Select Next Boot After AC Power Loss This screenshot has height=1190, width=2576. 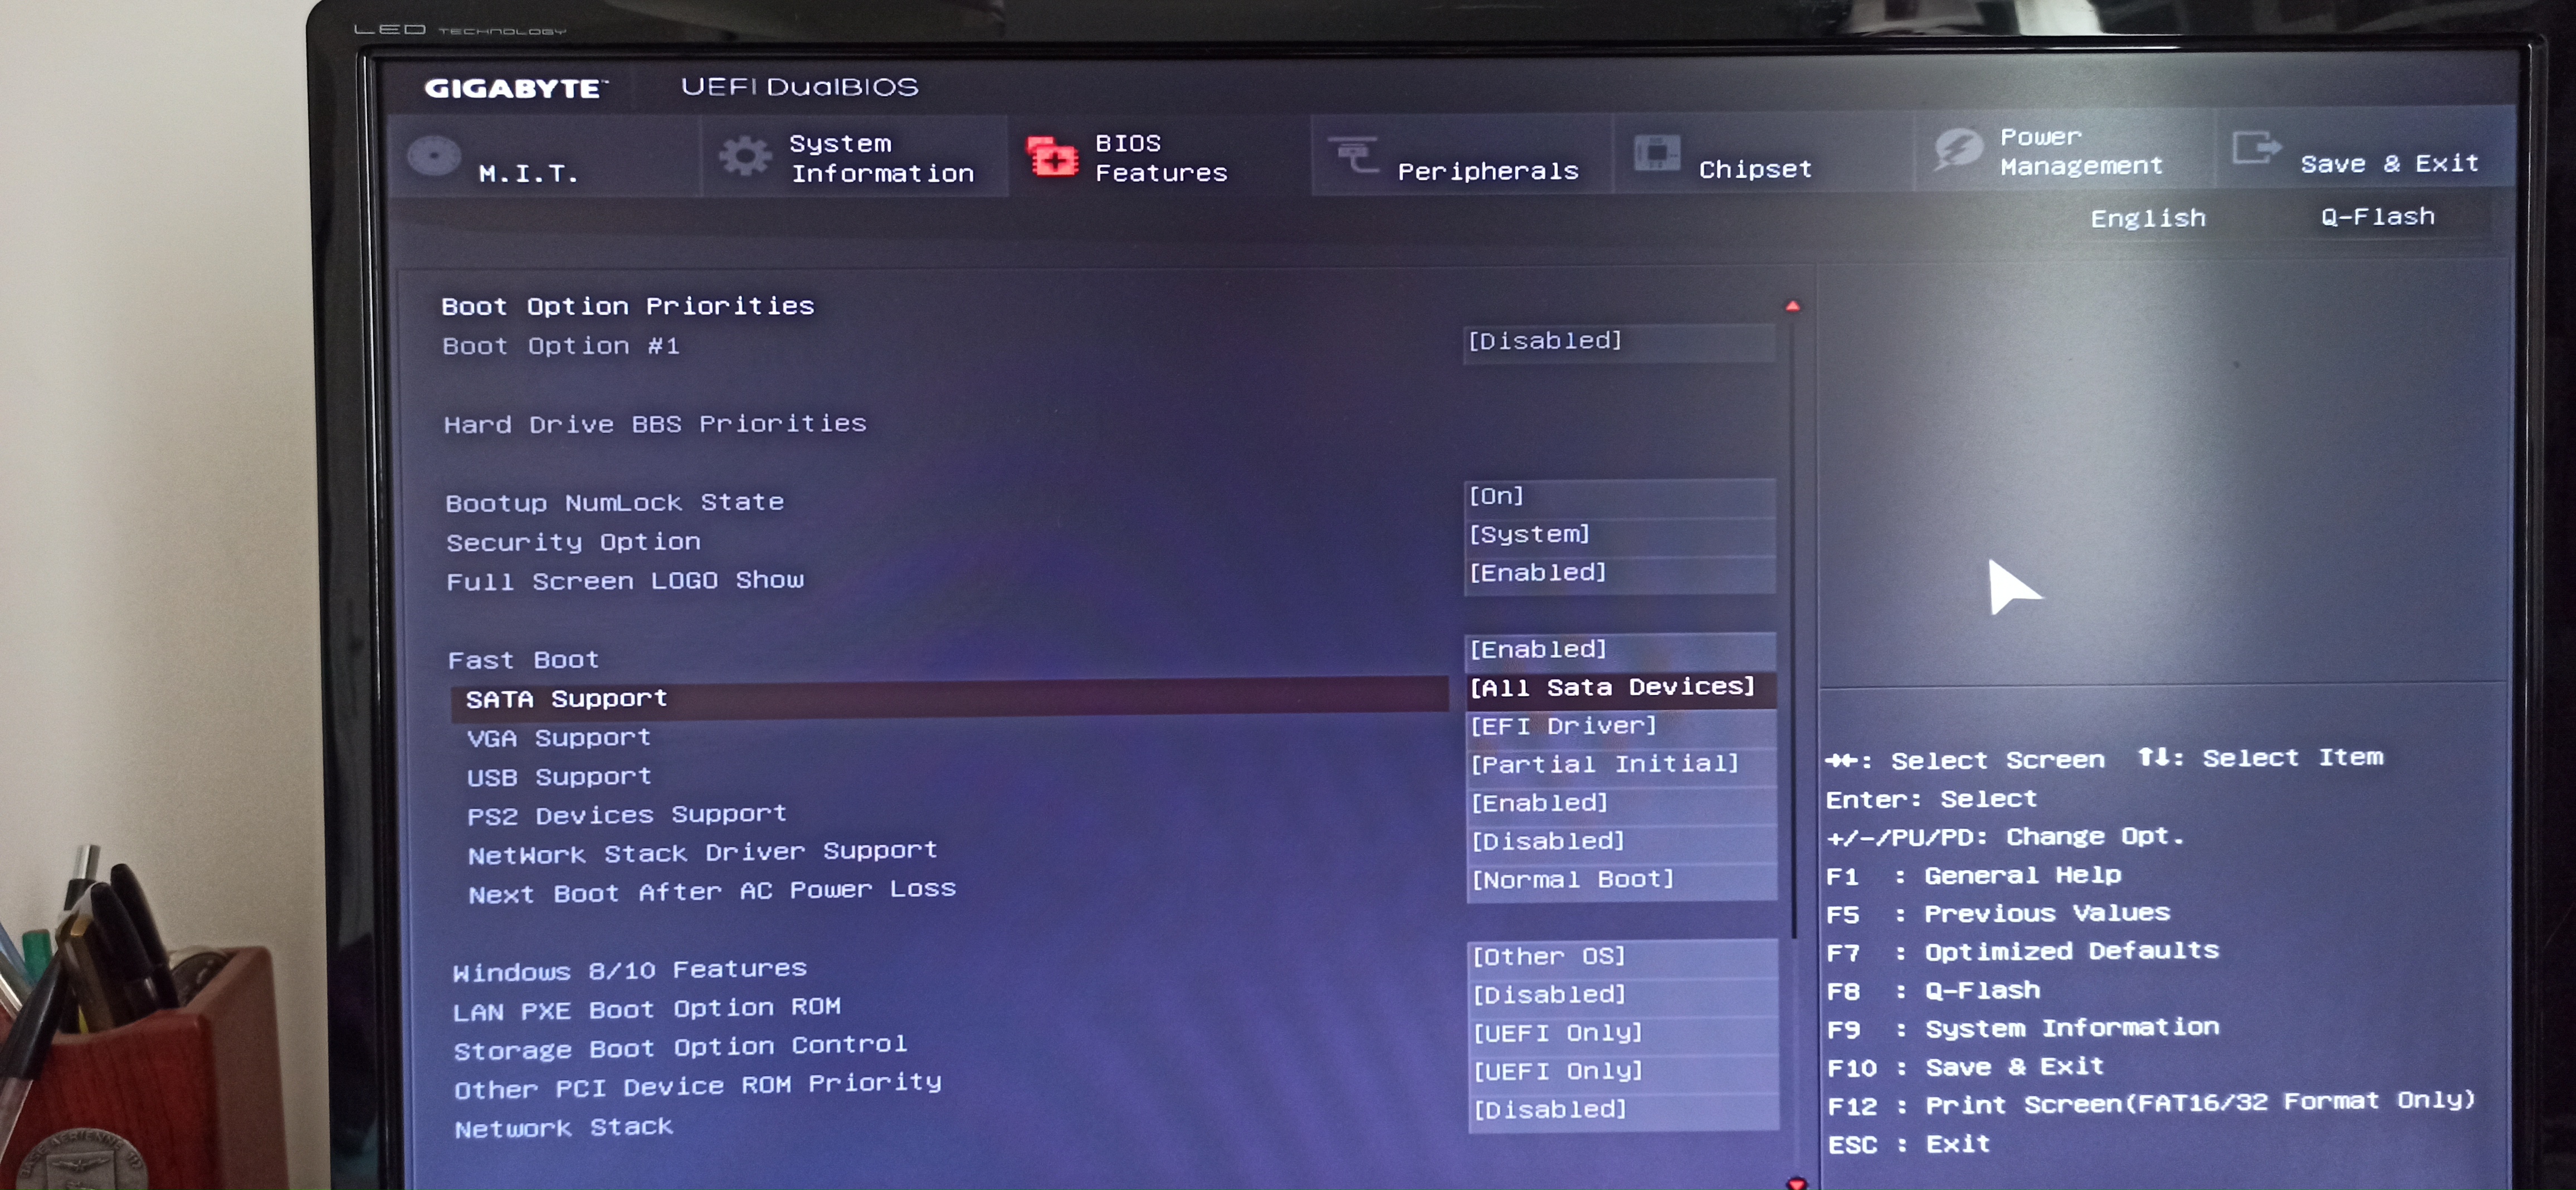(712, 891)
